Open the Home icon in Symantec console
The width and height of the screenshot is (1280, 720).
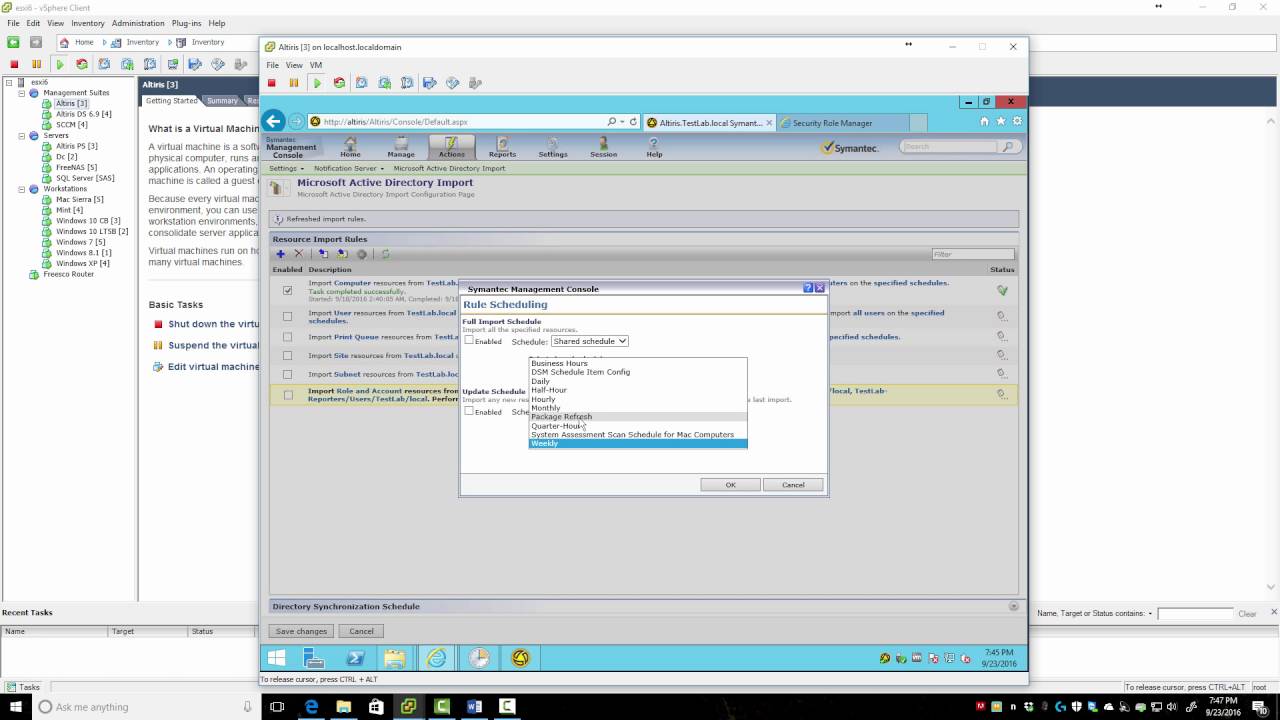point(350,147)
